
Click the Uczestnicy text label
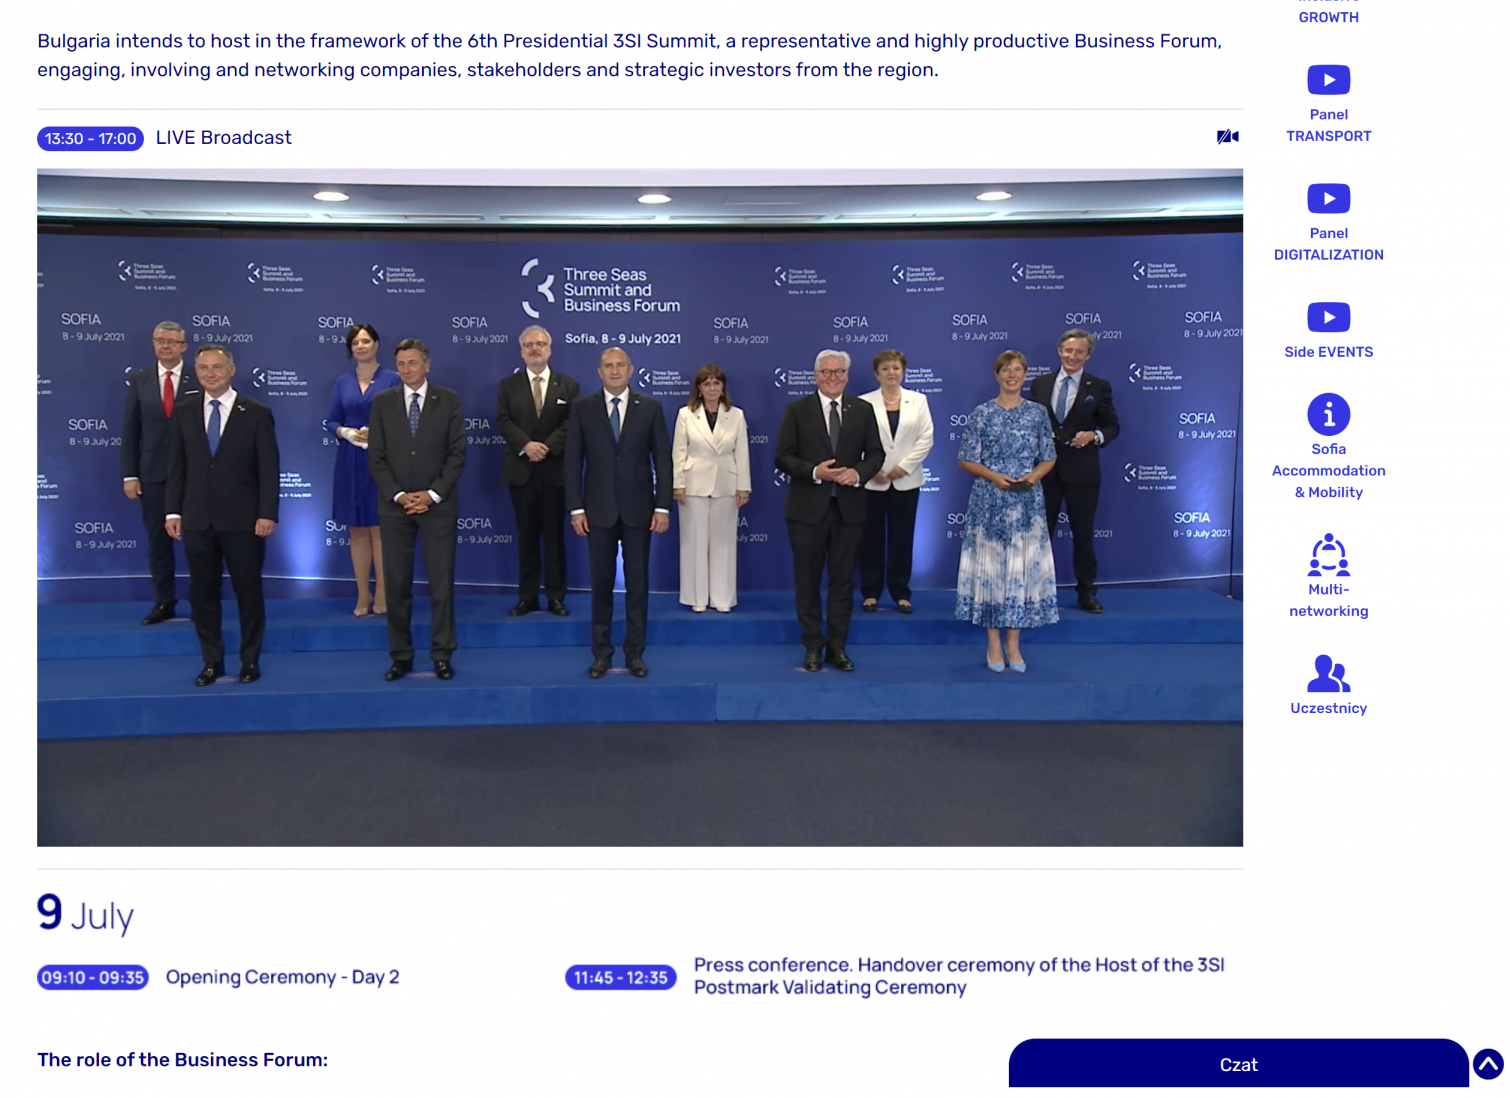[1328, 708]
